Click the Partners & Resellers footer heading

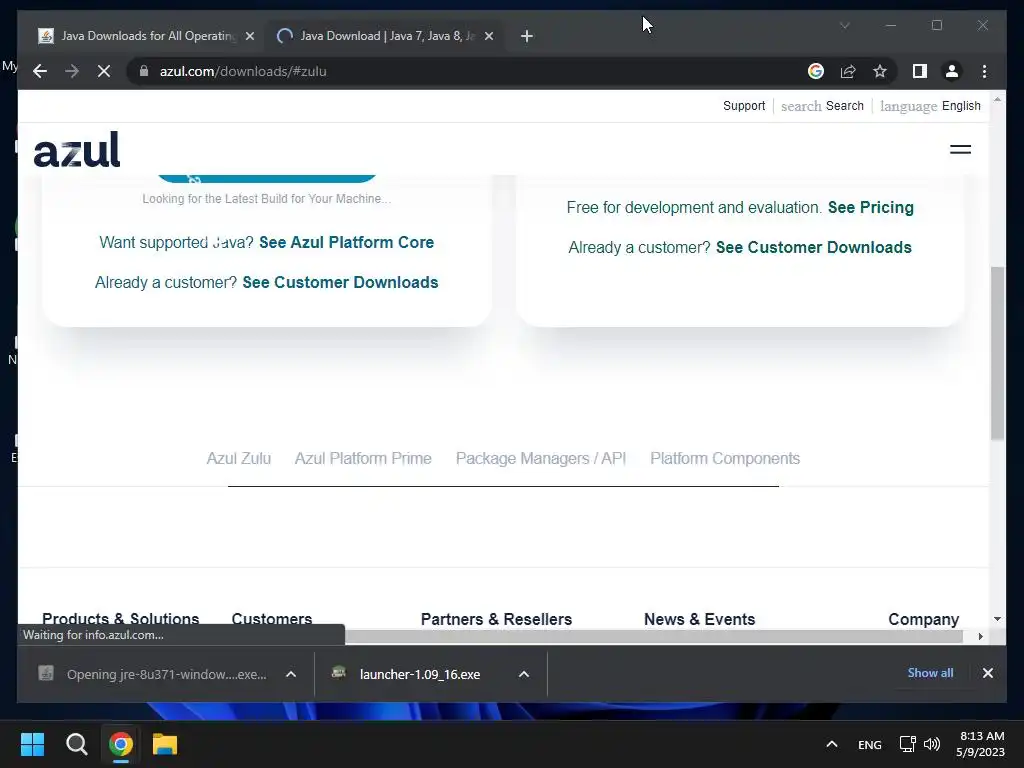pos(496,619)
